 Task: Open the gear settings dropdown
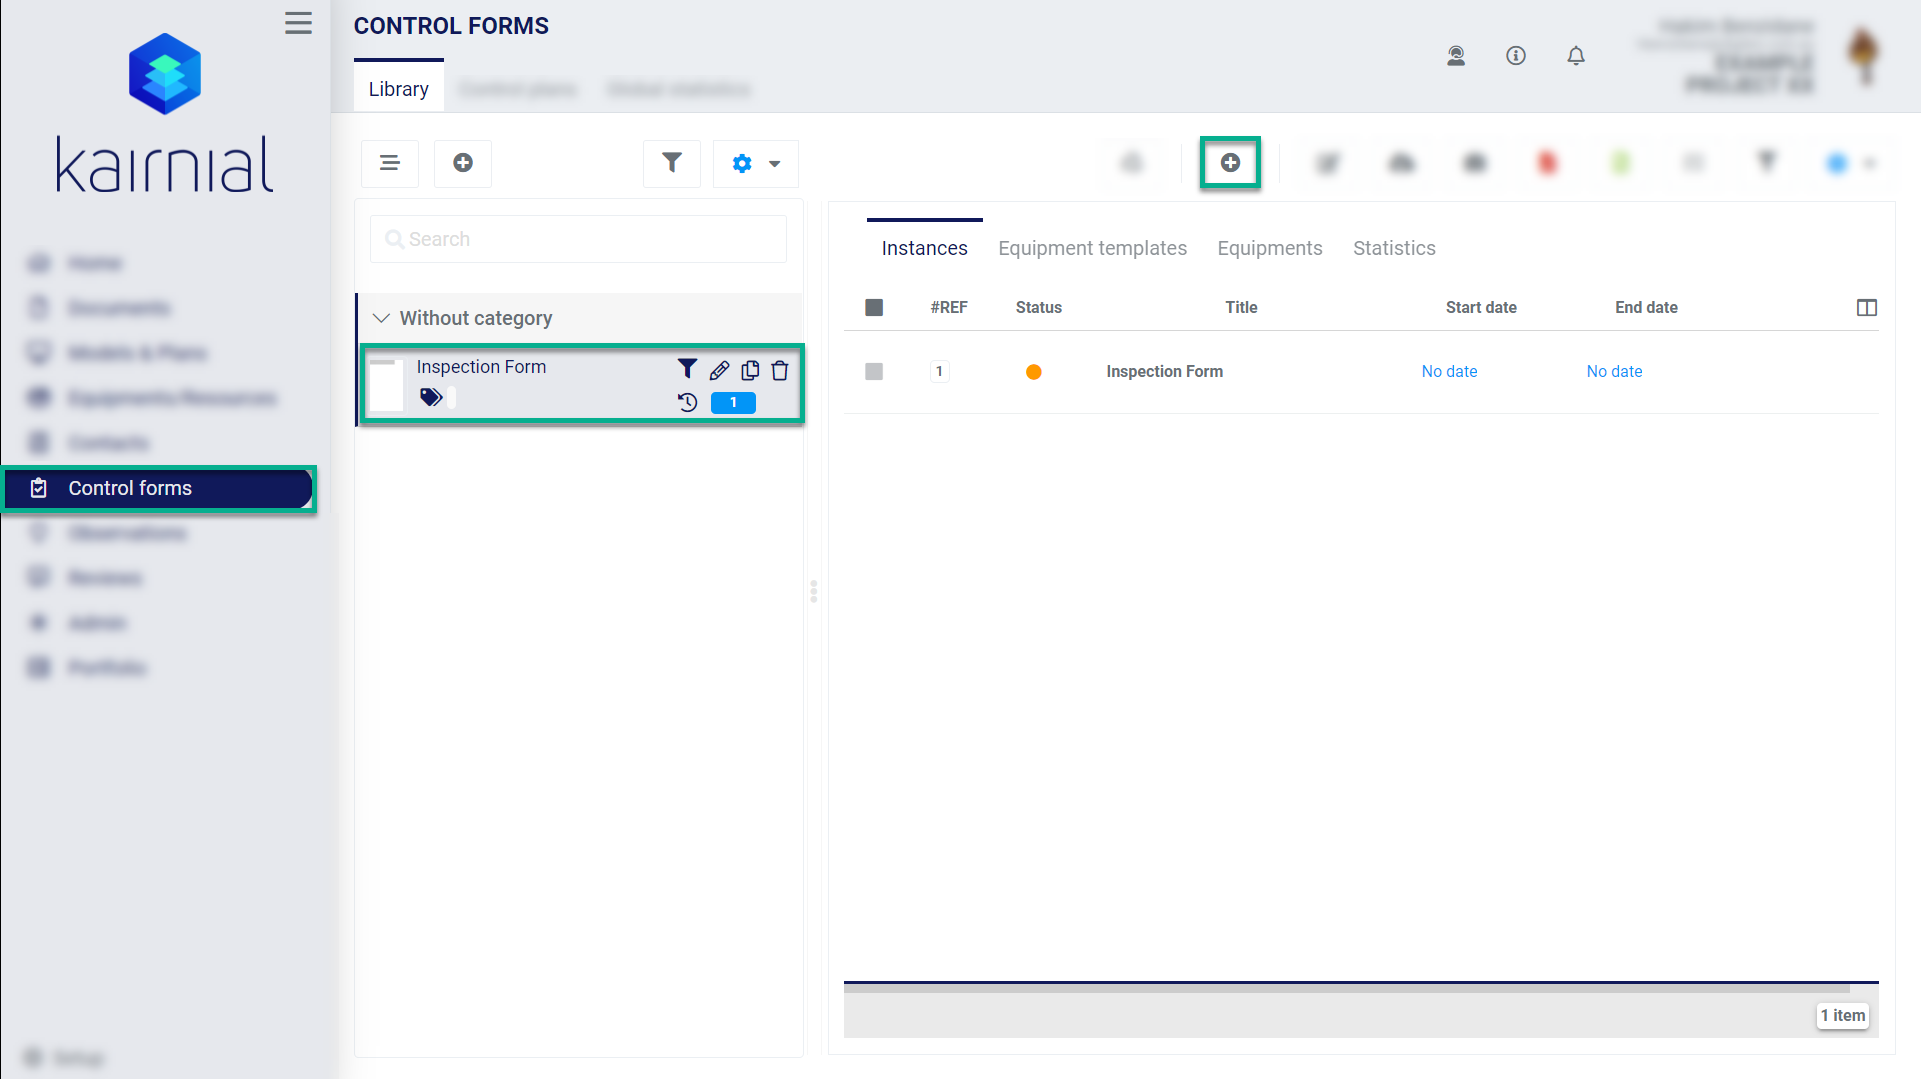tap(756, 163)
